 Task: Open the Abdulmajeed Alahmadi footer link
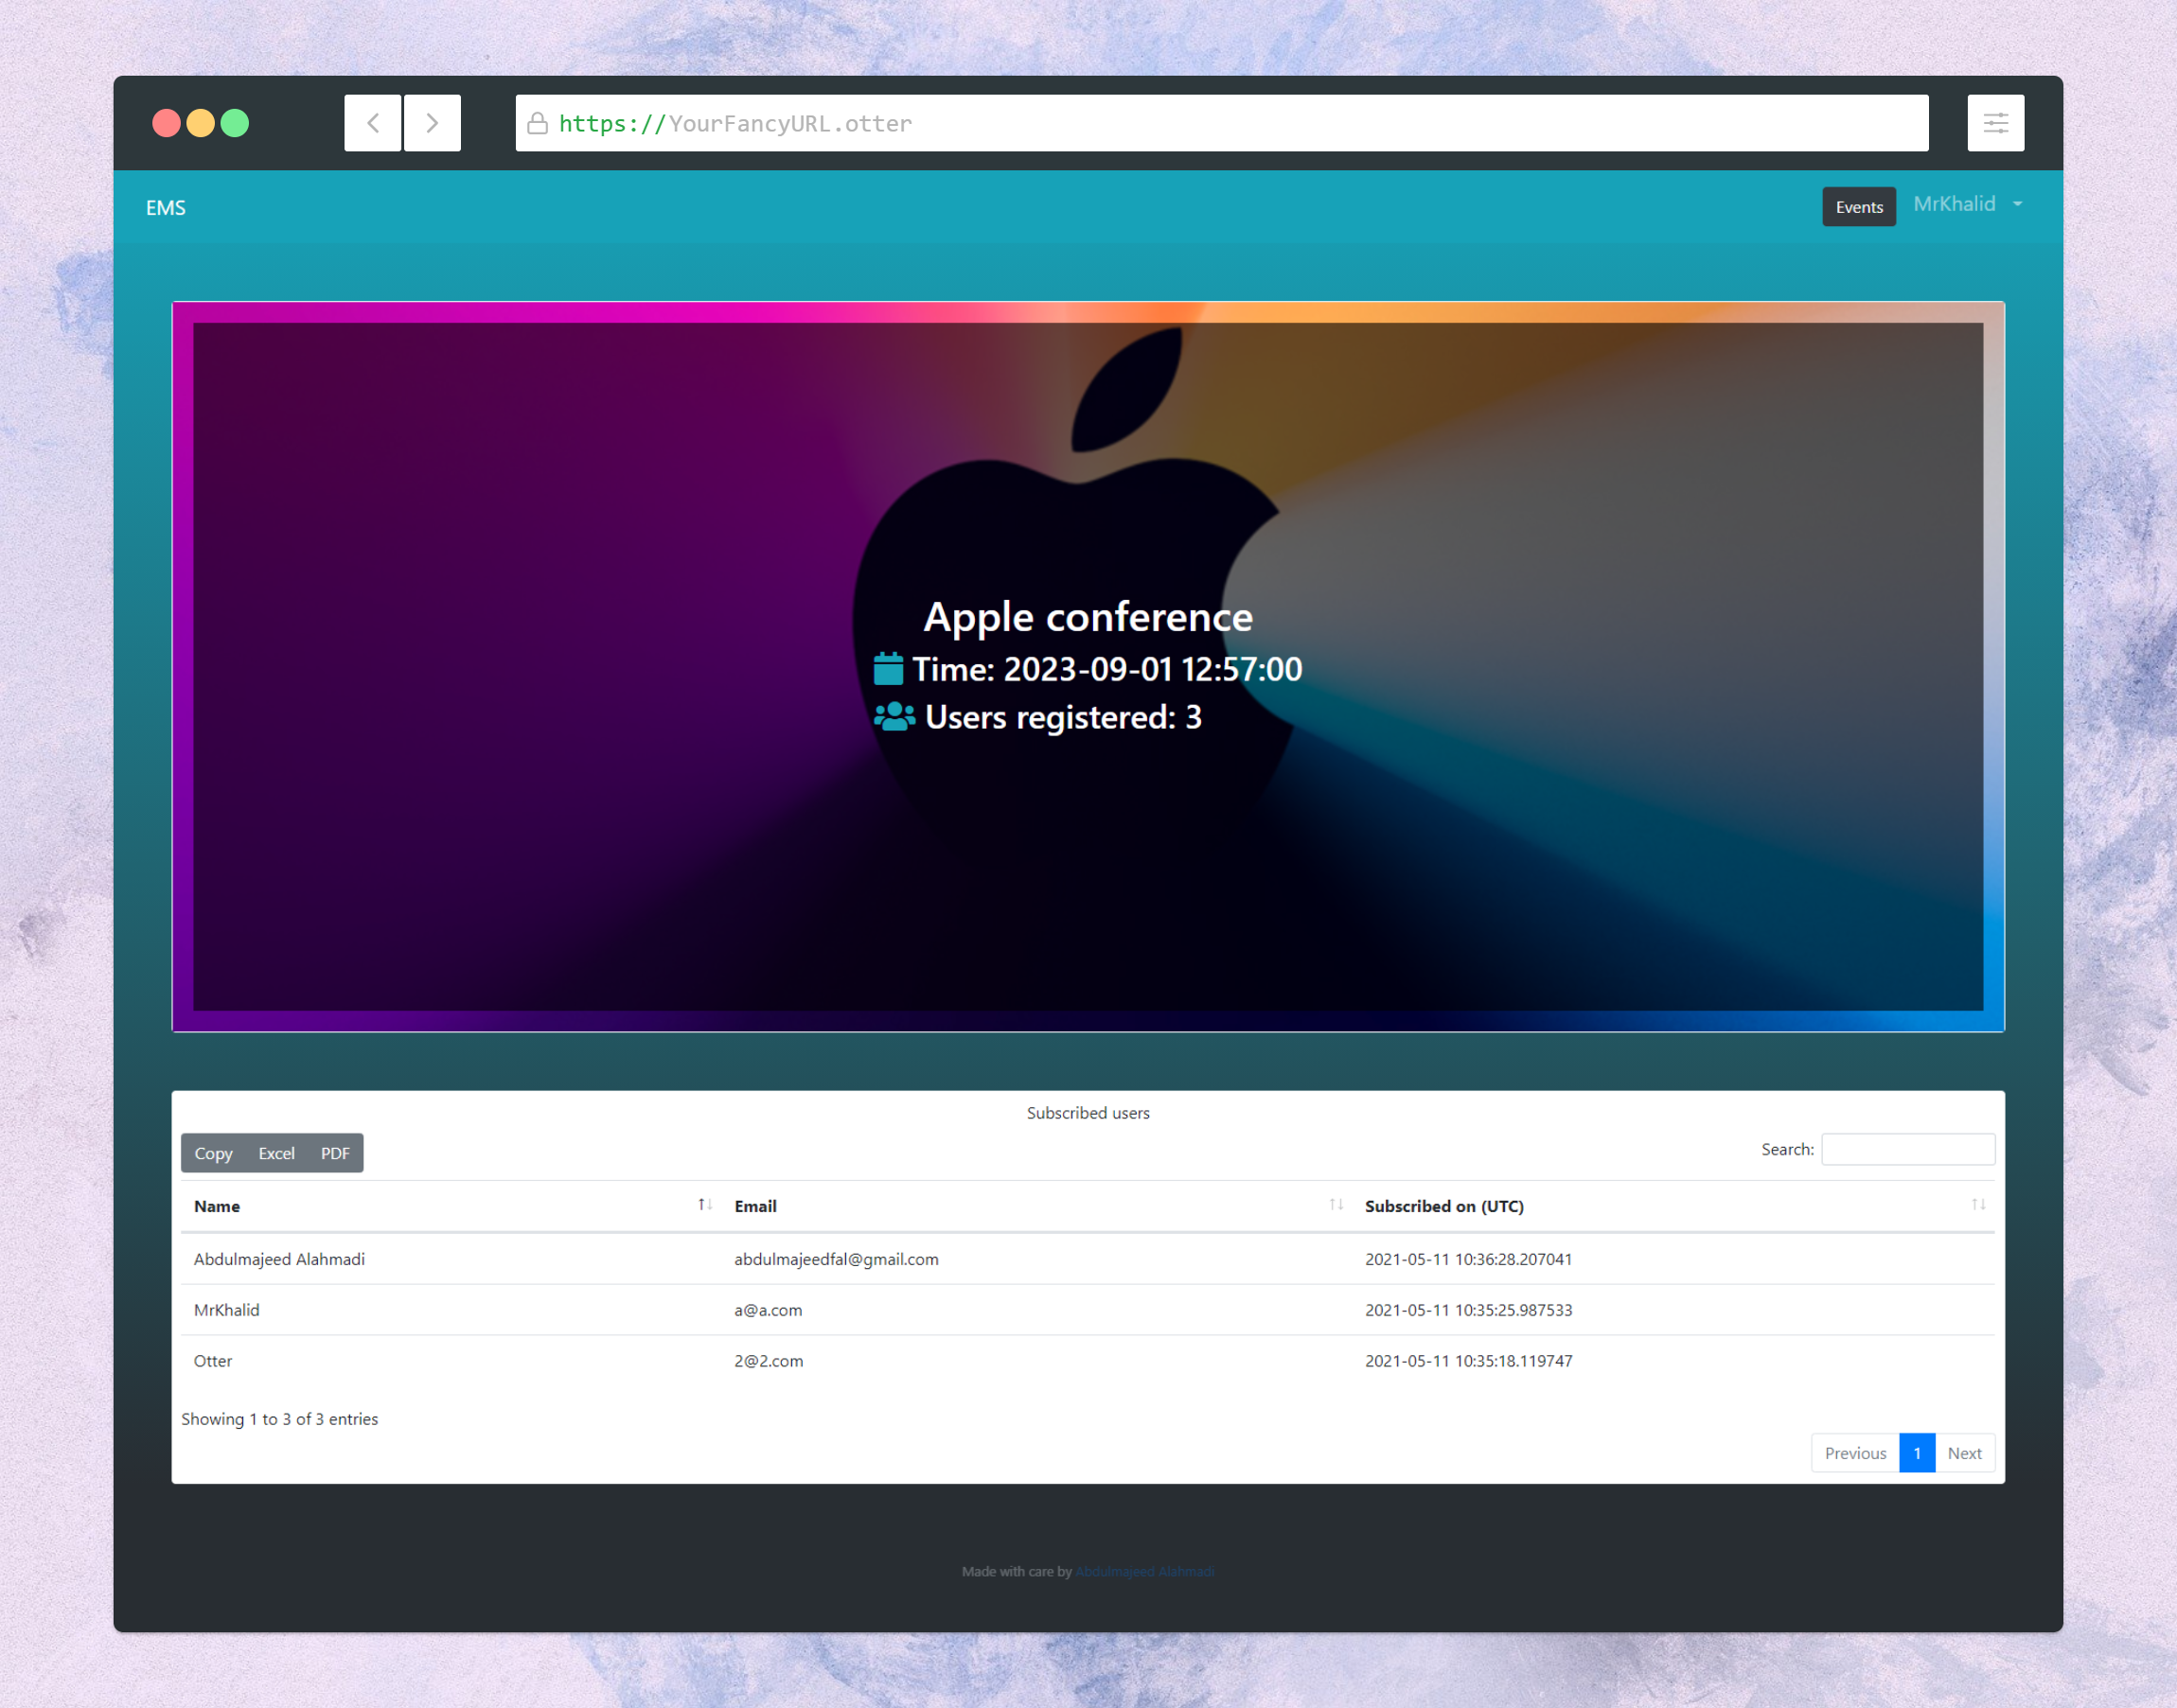1144,1571
